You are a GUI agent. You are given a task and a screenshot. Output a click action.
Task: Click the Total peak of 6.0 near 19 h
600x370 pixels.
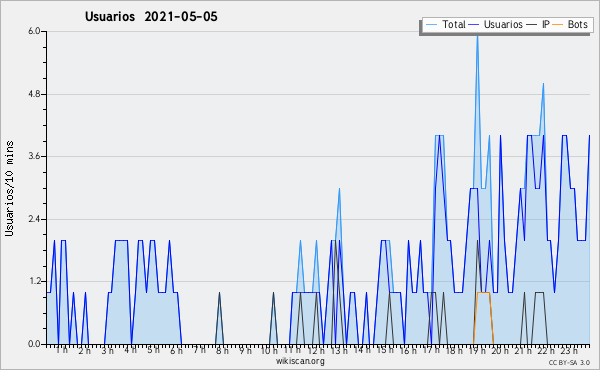477,35
